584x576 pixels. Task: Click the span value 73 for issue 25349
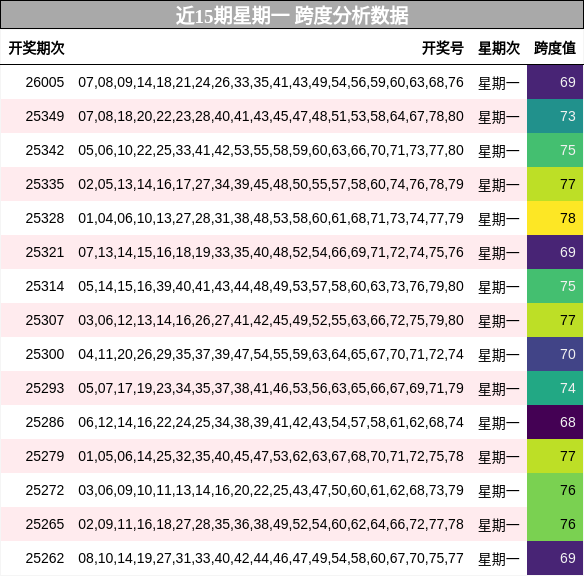555,116
